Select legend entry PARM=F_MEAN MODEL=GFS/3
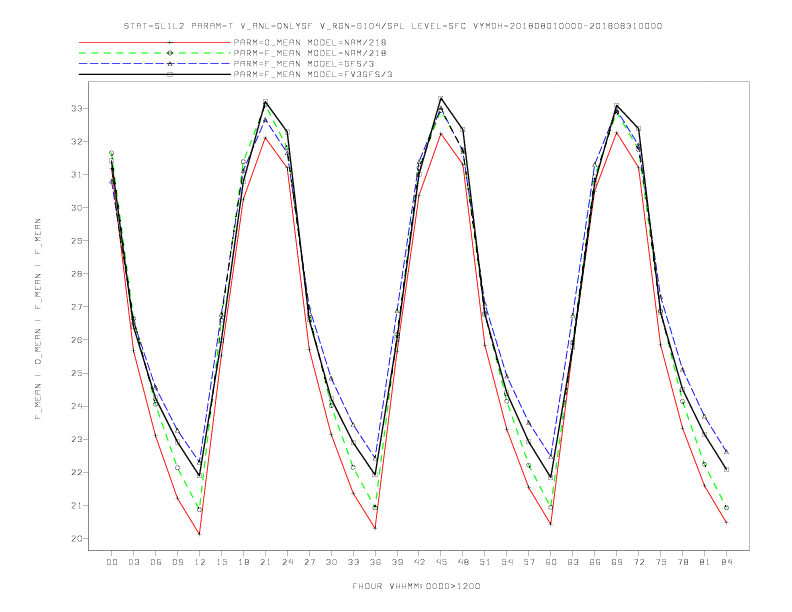Image resolution: width=792 pixels, height=612 pixels. click(304, 64)
